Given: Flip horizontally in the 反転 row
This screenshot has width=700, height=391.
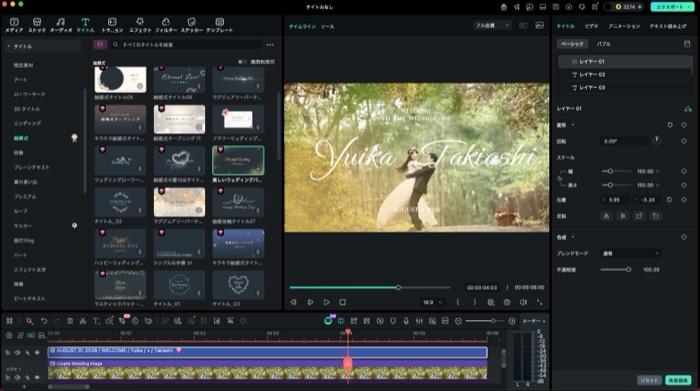Looking at the screenshot, I should 606,216.
